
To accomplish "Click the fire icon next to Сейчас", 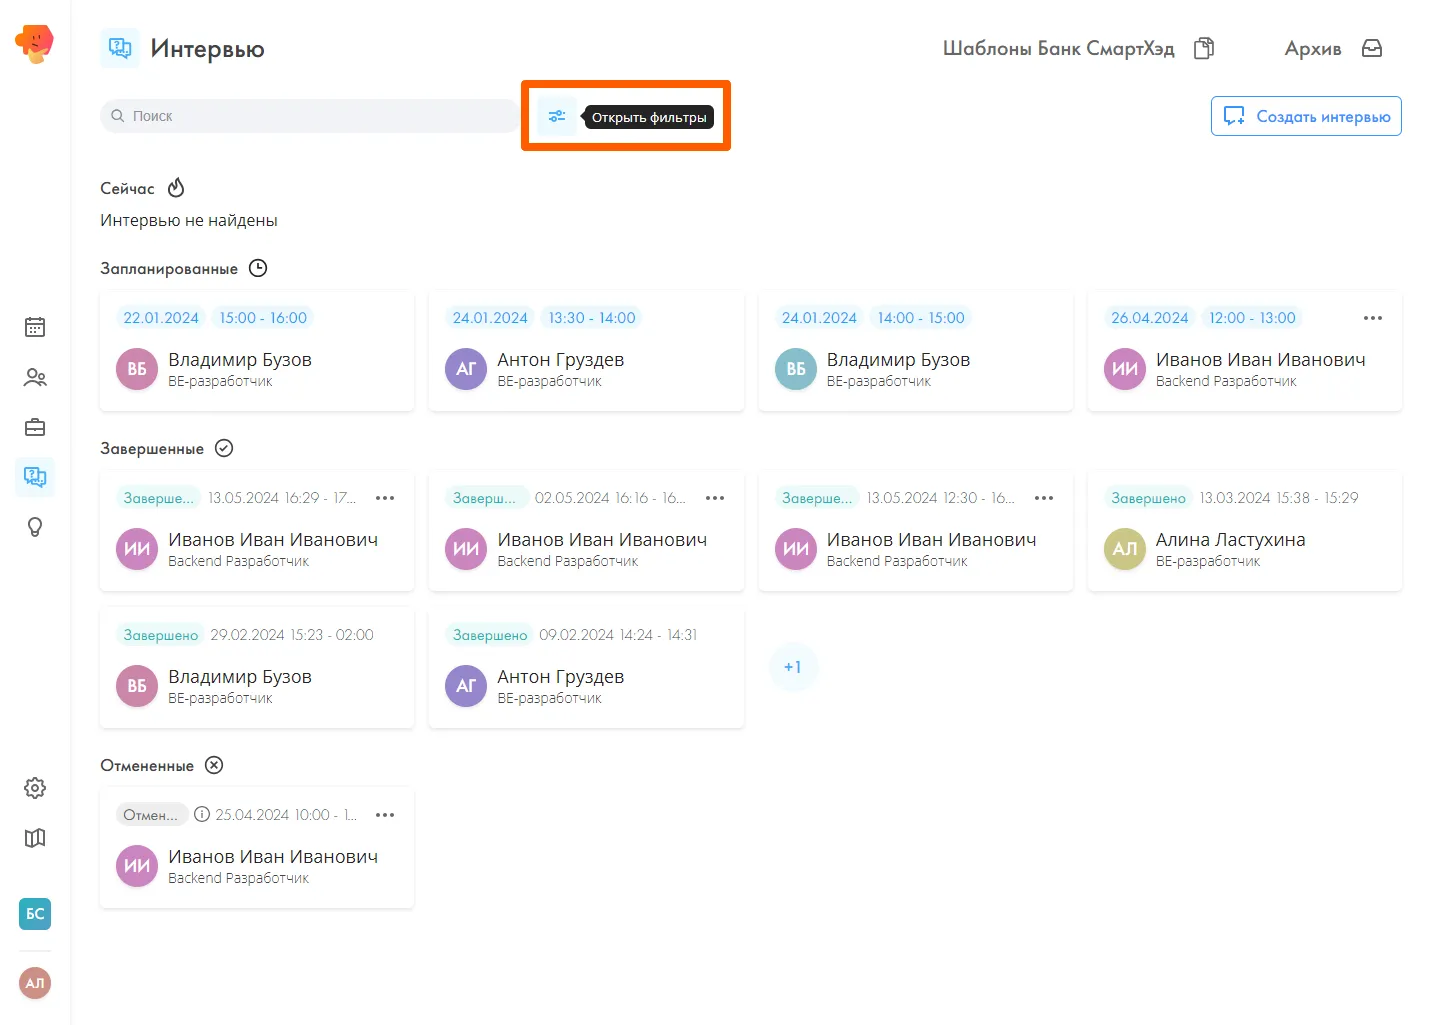I will (x=176, y=188).
